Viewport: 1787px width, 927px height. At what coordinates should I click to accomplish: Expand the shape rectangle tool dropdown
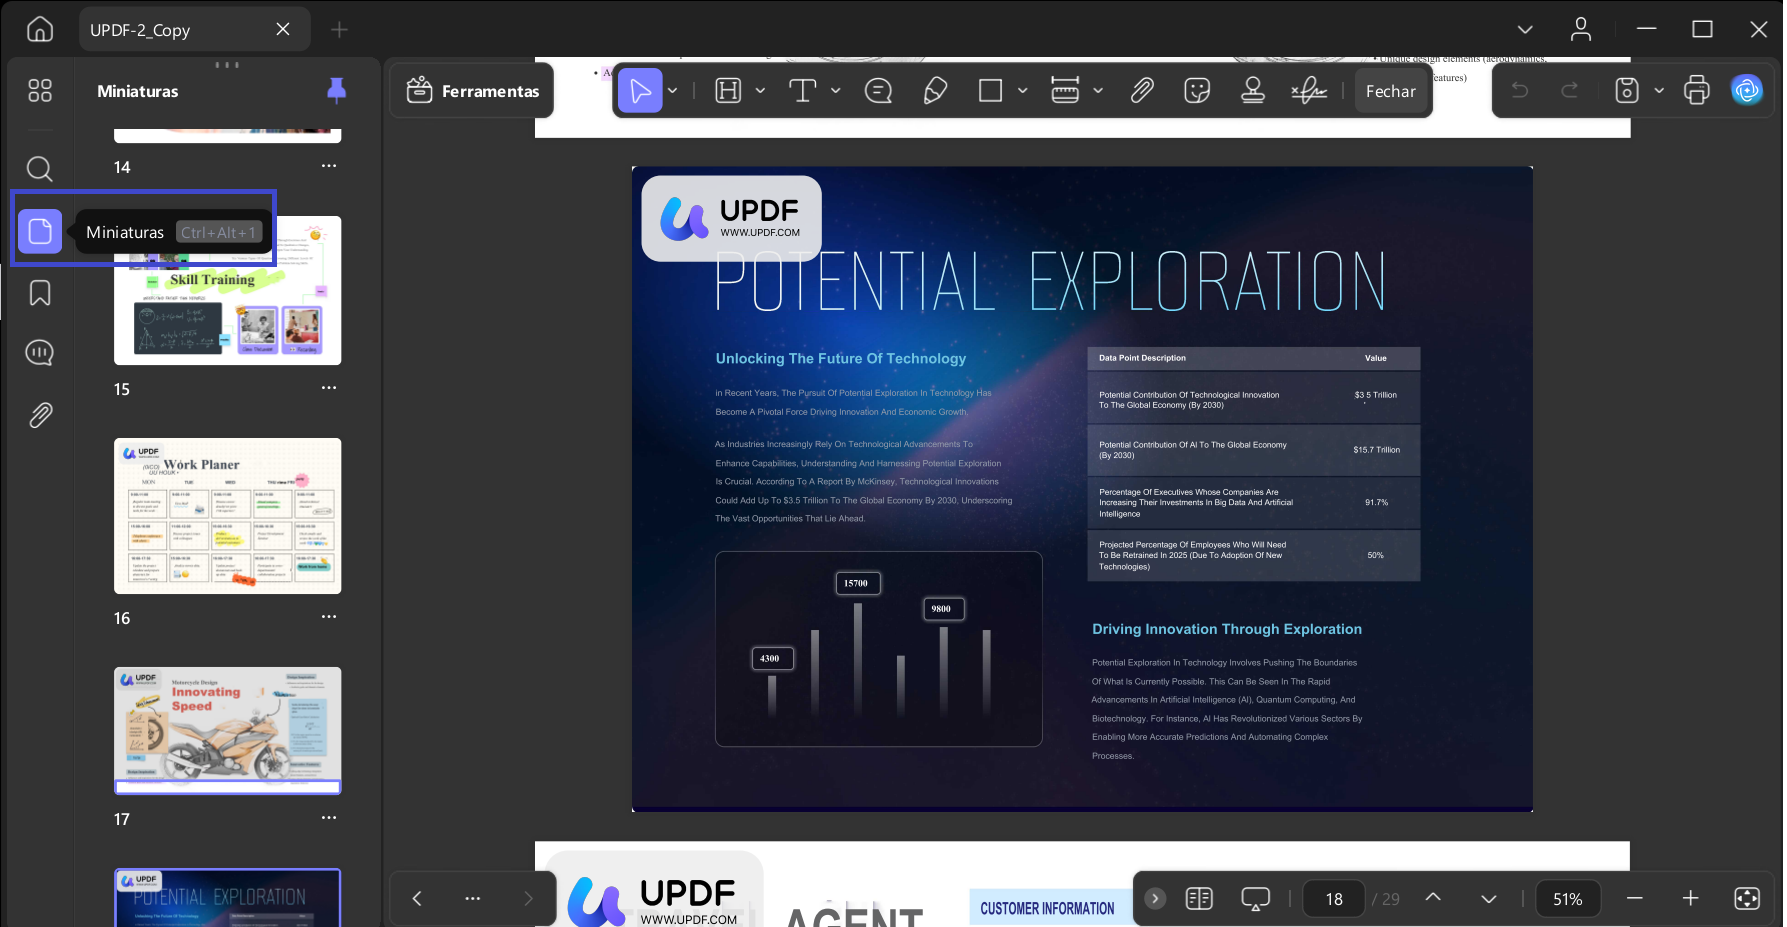pos(1022,91)
